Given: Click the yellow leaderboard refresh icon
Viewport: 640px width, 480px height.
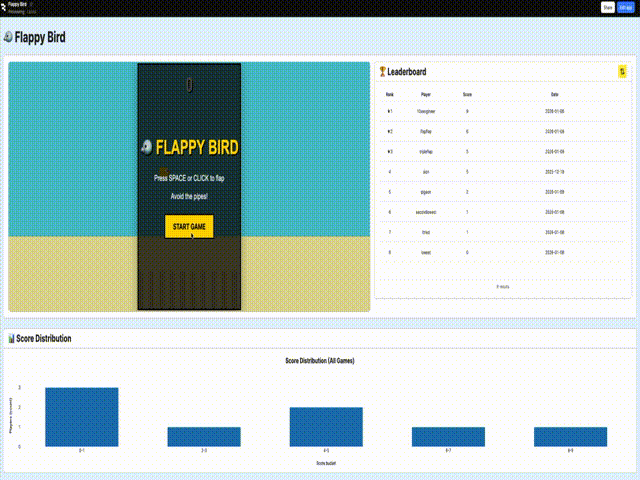Looking at the screenshot, I should pos(622,72).
